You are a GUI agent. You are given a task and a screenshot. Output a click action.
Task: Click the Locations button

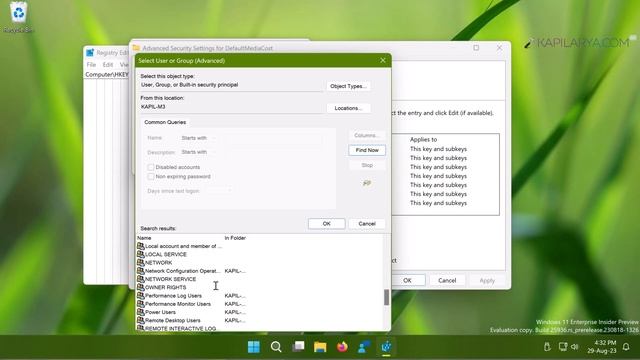pos(348,108)
